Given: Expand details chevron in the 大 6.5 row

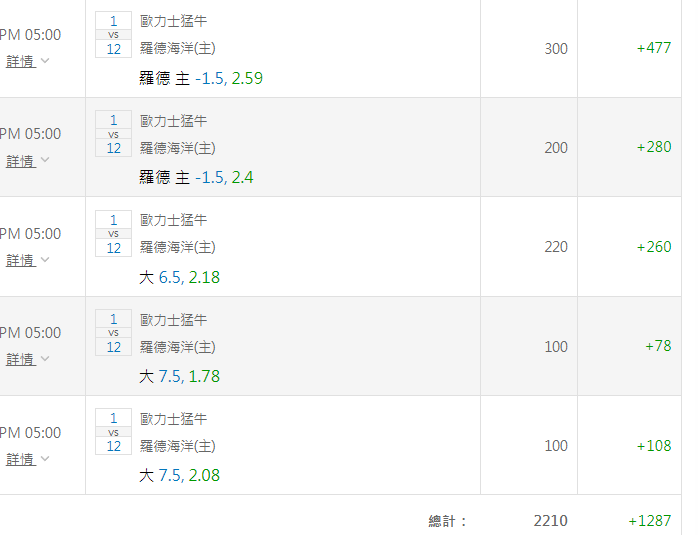Looking at the screenshot, I should [x=45, y=259].
